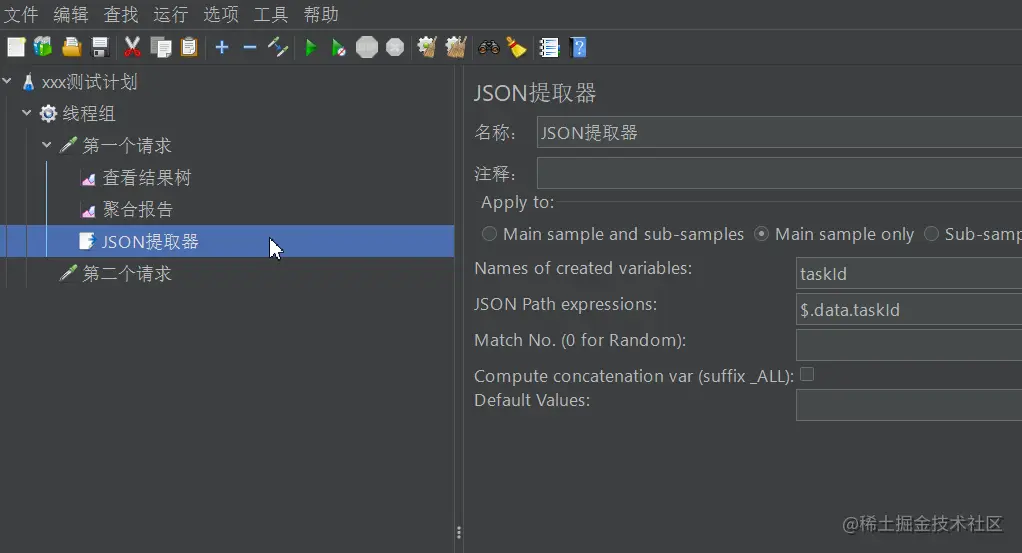Save the test plan with disk icon
The width and height of the screenshot is (1022, 553).
[x=100, y=47]
